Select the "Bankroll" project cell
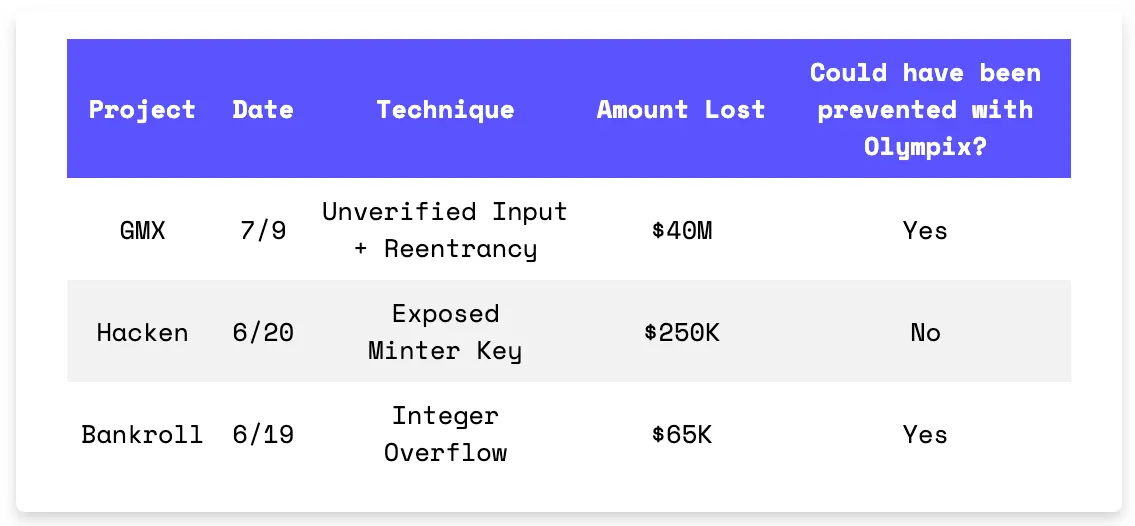1135x526 pixels. (142, 435)
